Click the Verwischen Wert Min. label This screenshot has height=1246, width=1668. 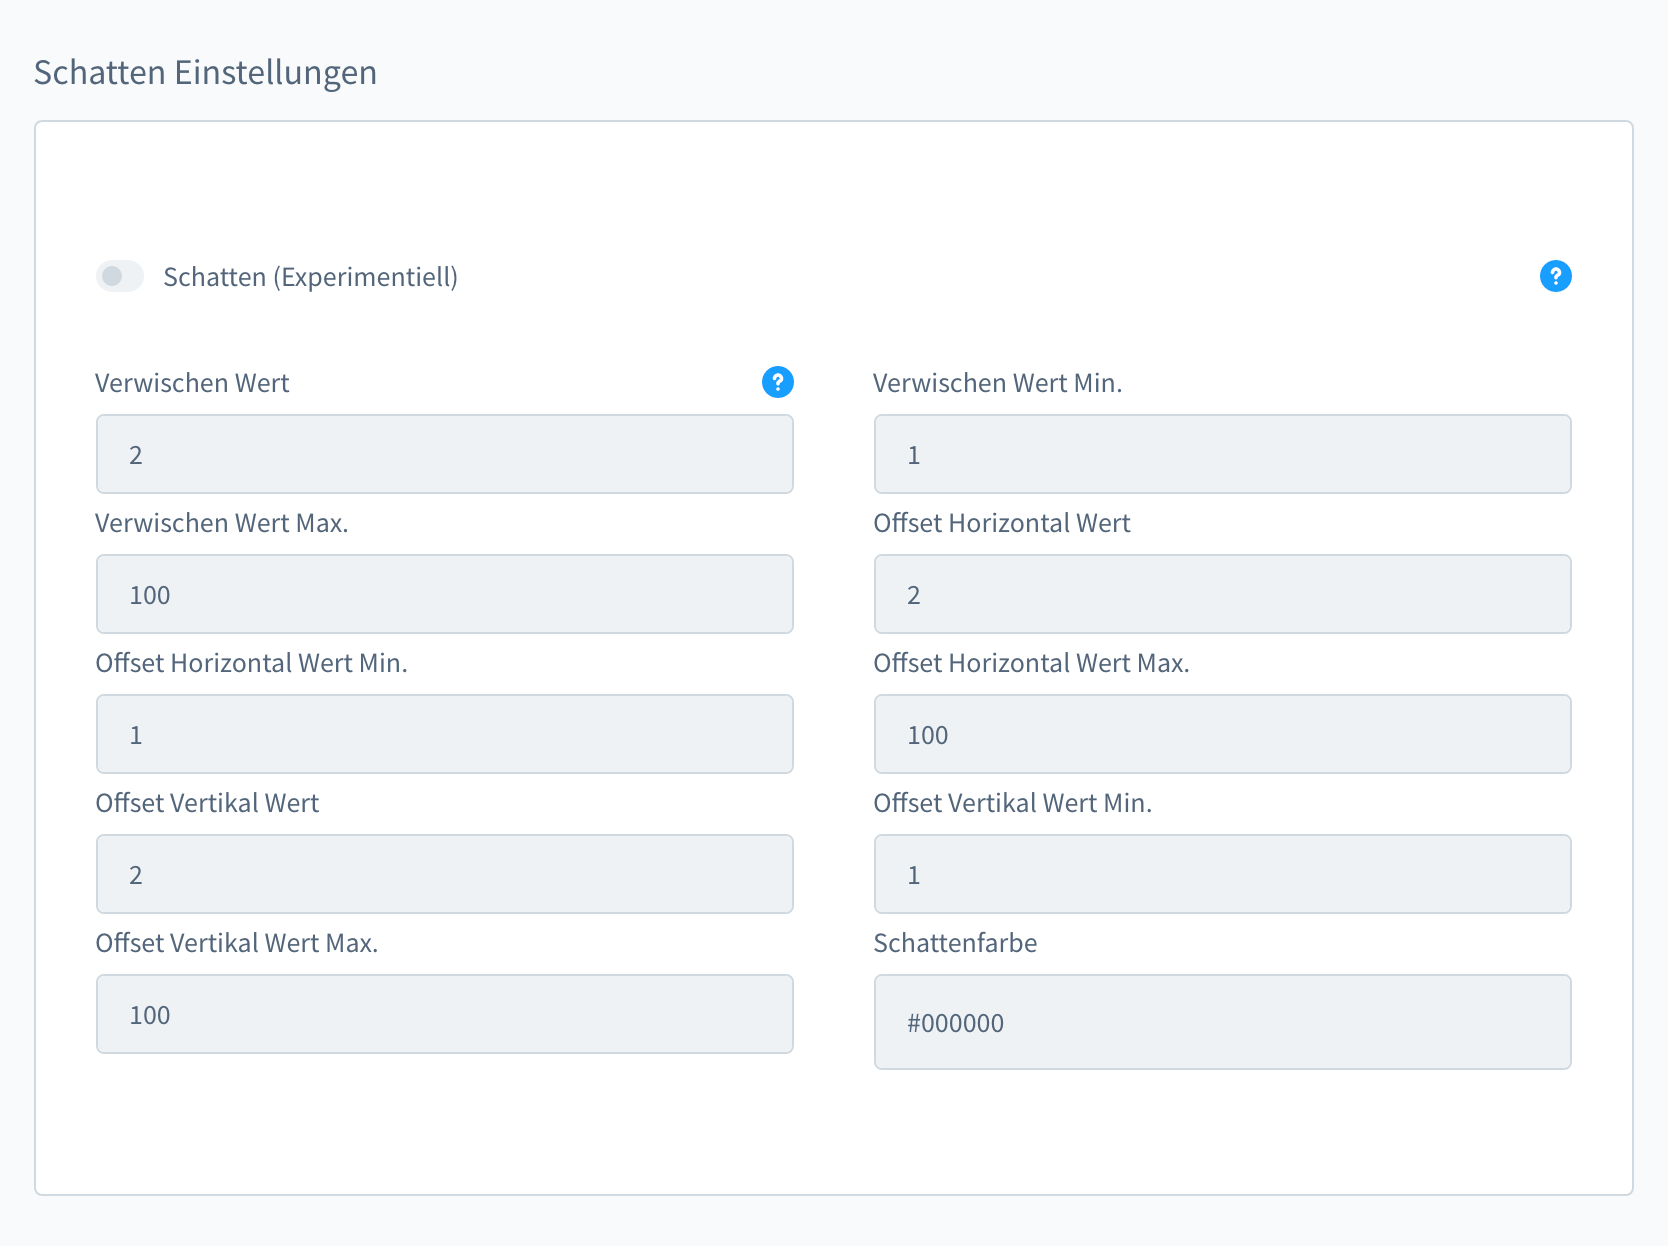998,383
